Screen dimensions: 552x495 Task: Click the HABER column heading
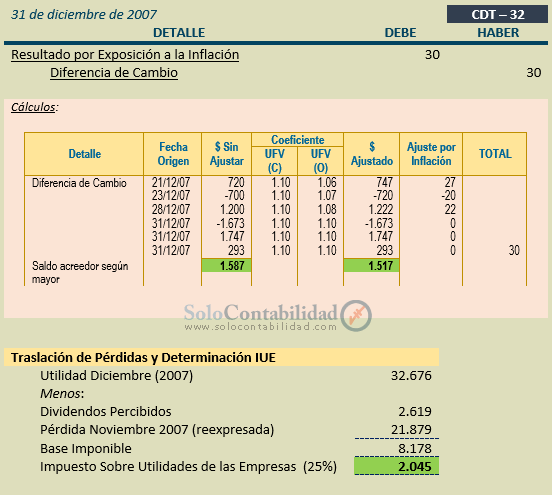tap(498, 33)
